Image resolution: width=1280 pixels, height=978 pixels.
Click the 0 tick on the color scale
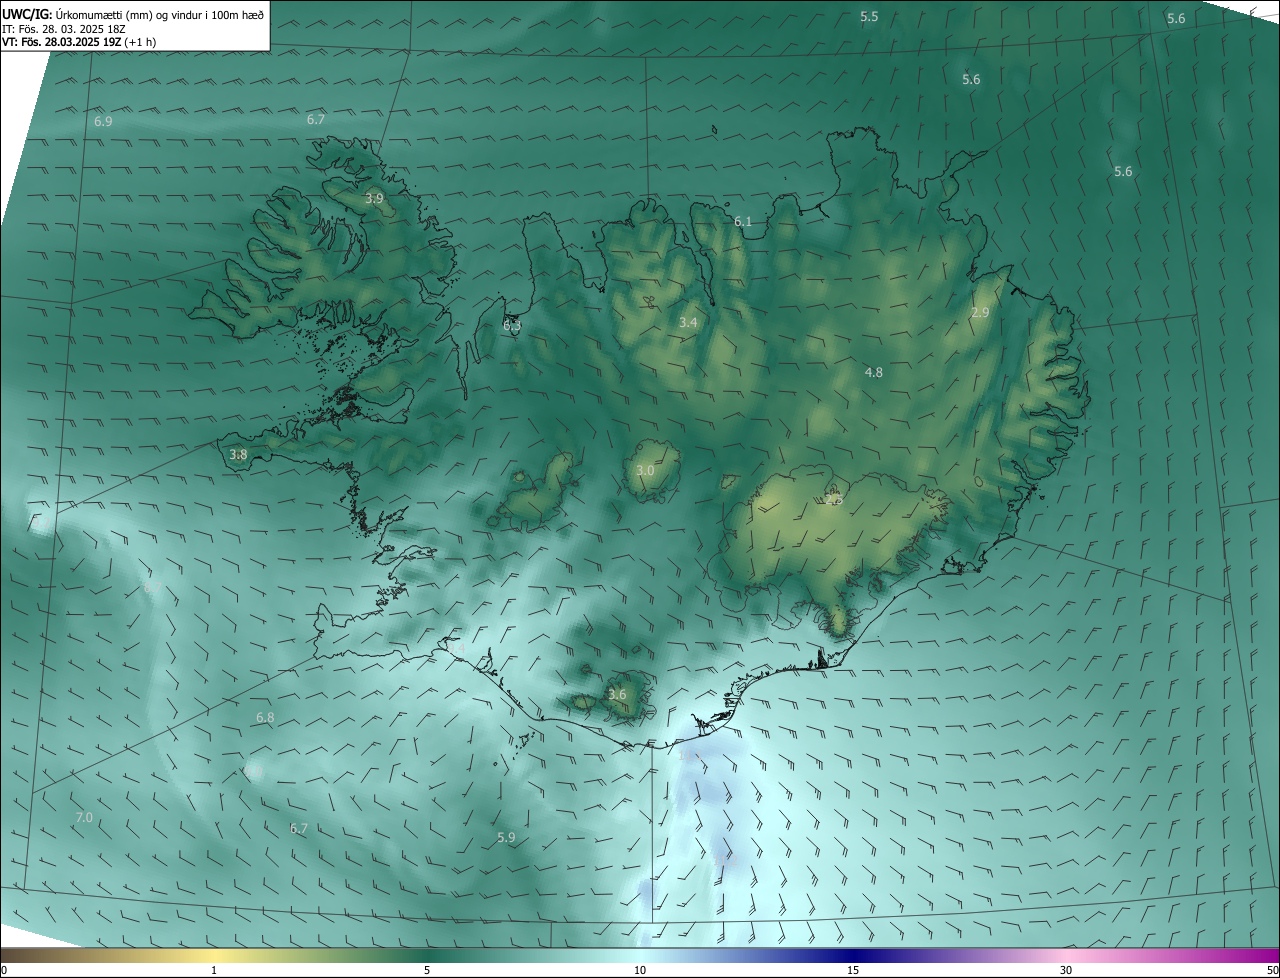(5, 970)
